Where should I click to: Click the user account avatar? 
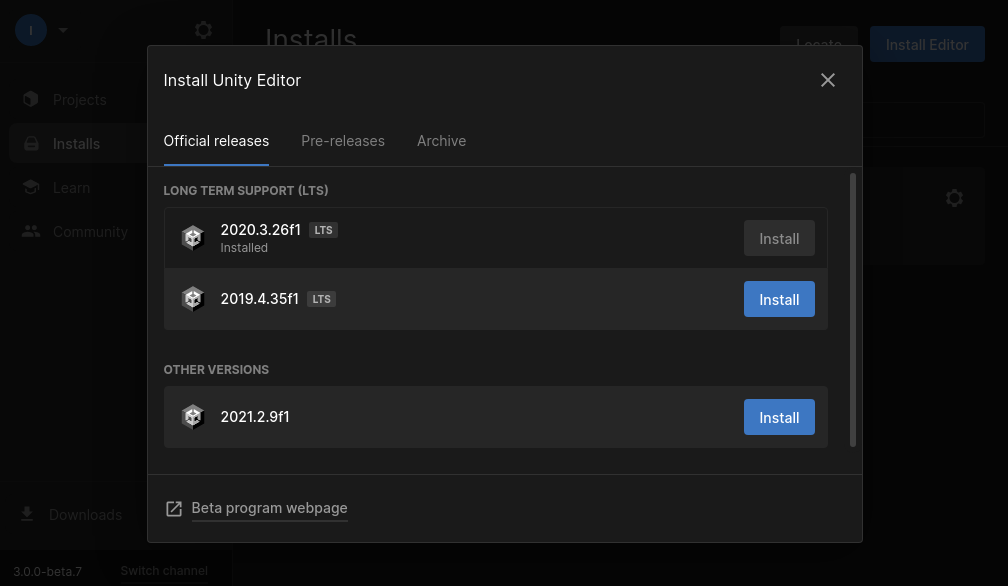(x=31, y=30)
